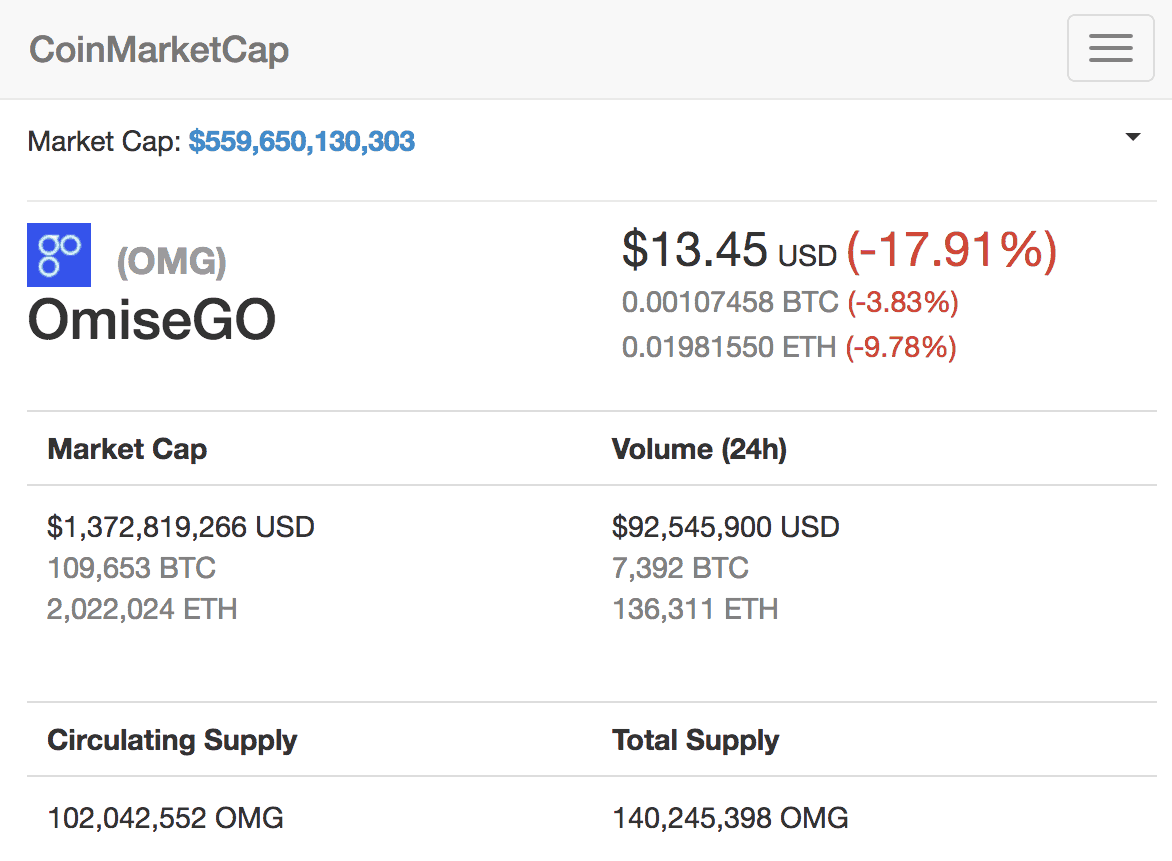Select volume $92,545,900 USD value

726,527
